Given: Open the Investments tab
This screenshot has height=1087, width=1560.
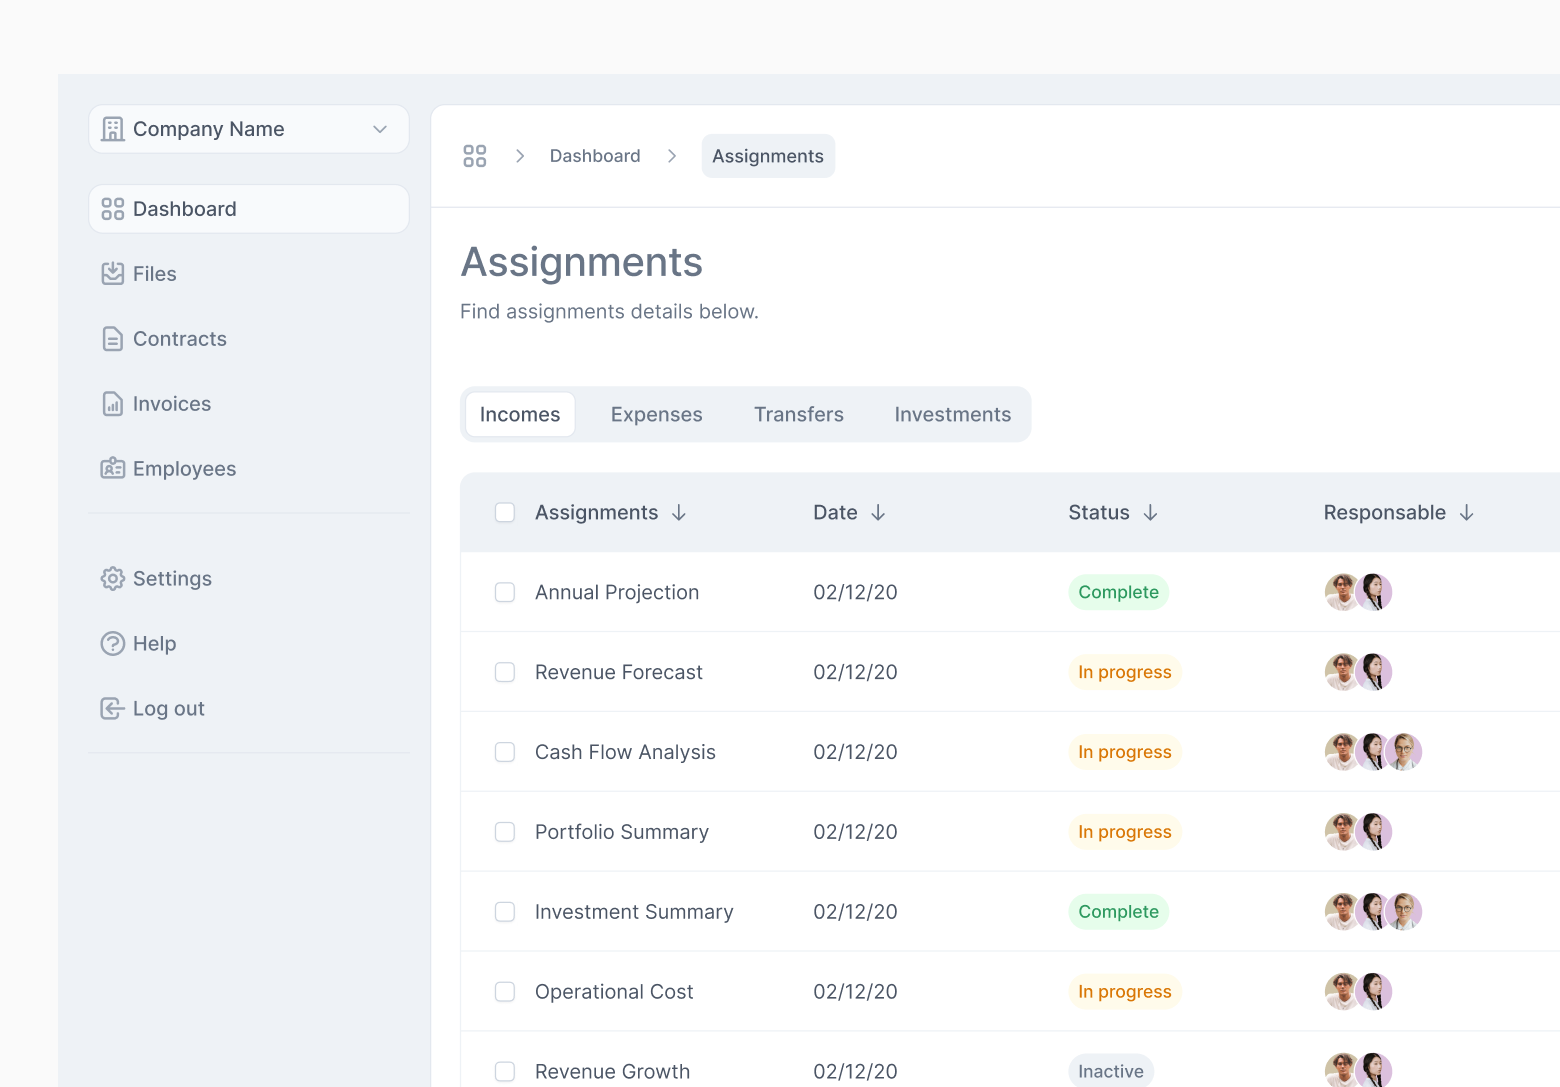Looking at the screenshot, I should 952,414.
